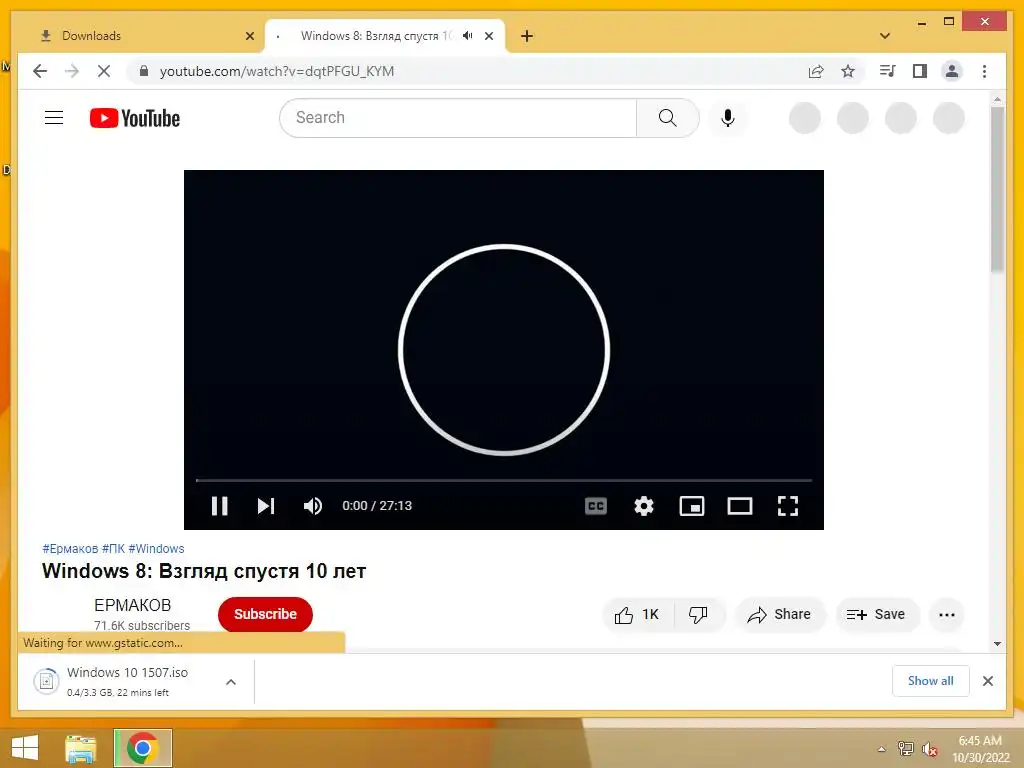This screenshot has width=1024, height=768.
Task: Share this video
Action: (780, 615)
